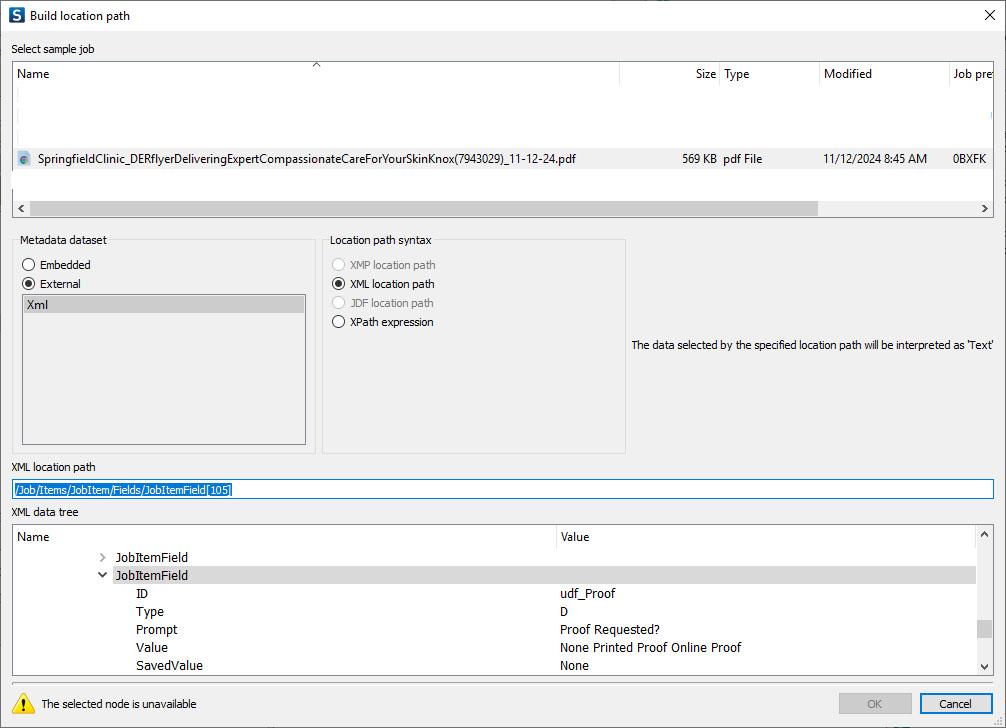Collapse the expanded JobItemField node
The height and width of the screenshot is (728, 1006).
(x=103, y=575)
